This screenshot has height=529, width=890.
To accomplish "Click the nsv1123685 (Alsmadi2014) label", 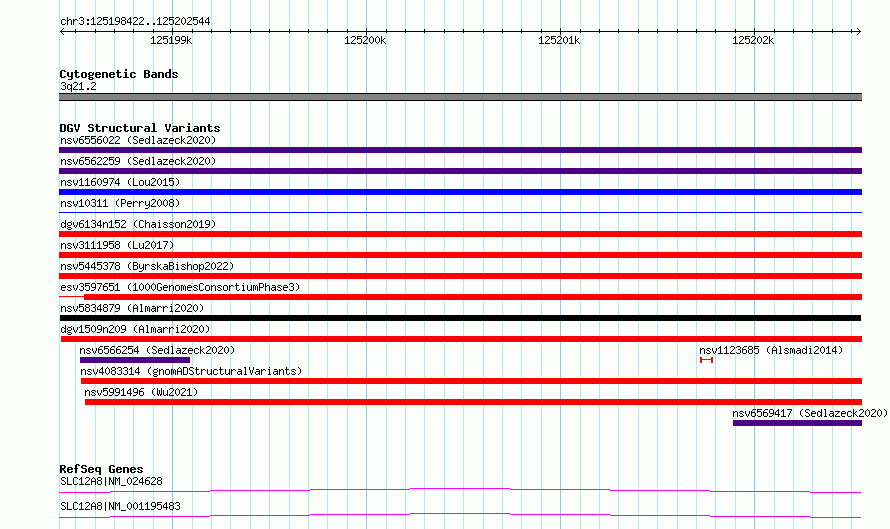I will (x=771, y=350).
